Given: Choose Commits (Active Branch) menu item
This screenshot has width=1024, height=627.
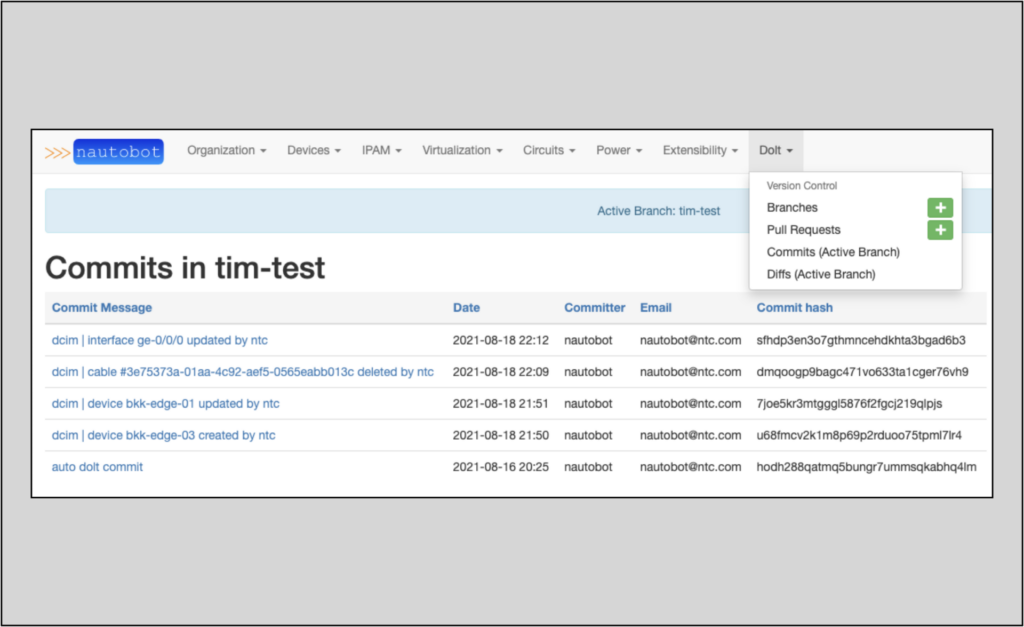Looking at the screenshot, I should click(833, 252).
